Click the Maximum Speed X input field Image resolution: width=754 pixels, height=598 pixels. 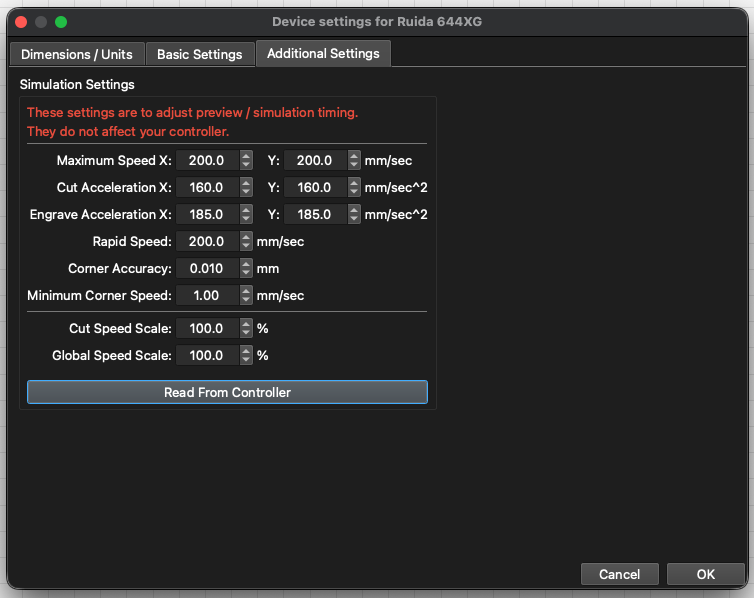pyautogui.click(x=207, y=160)
